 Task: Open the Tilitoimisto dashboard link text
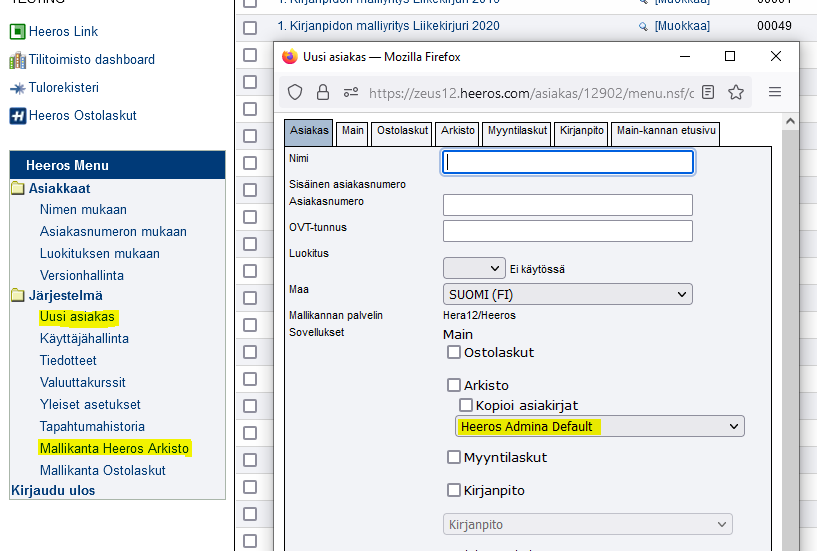pos(92,60)
